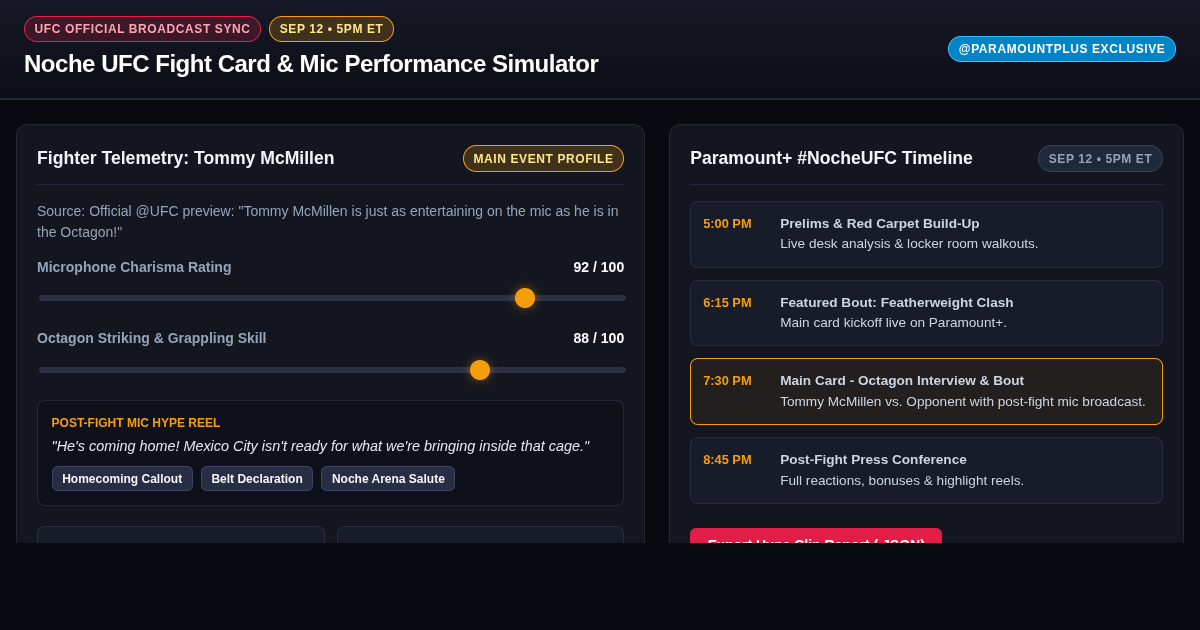Select the Belt Declaration tag
This screenshot has width=1200, height=630.
[x=257, y=479]
